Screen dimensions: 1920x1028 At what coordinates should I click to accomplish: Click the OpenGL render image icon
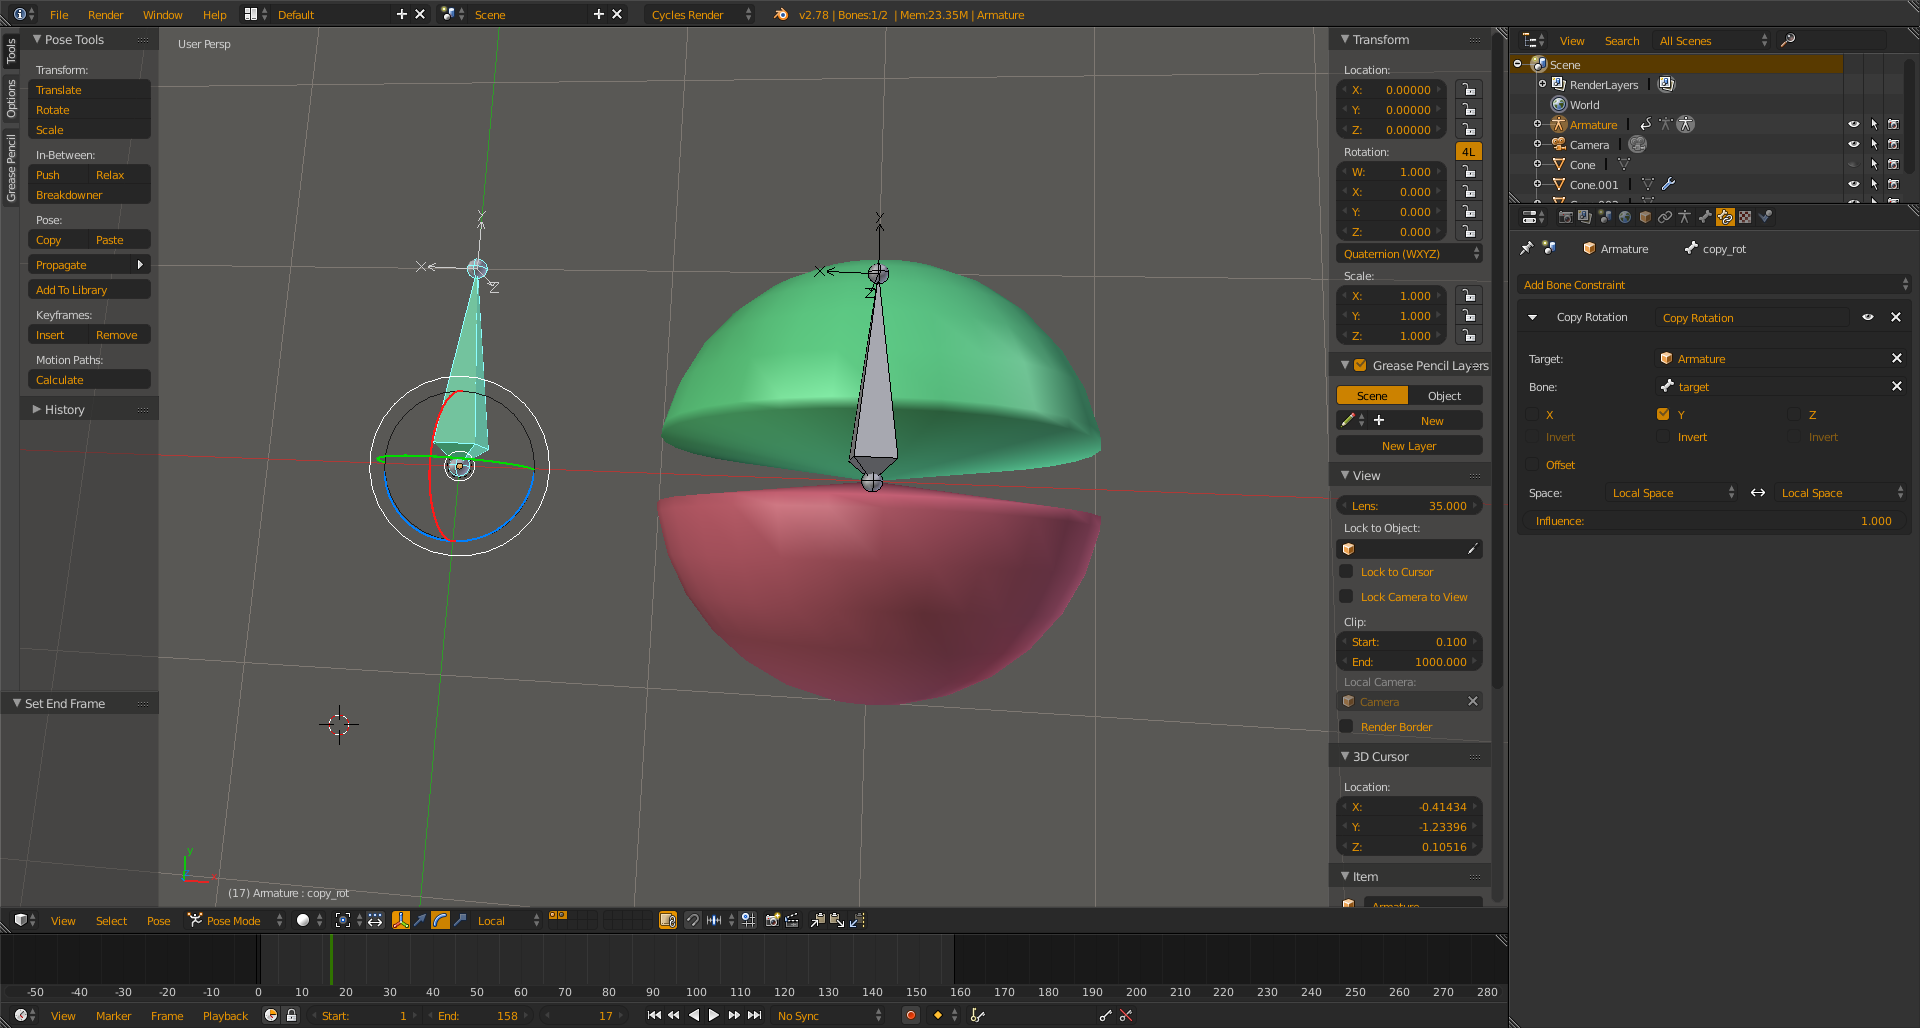[x=773, y=920]
